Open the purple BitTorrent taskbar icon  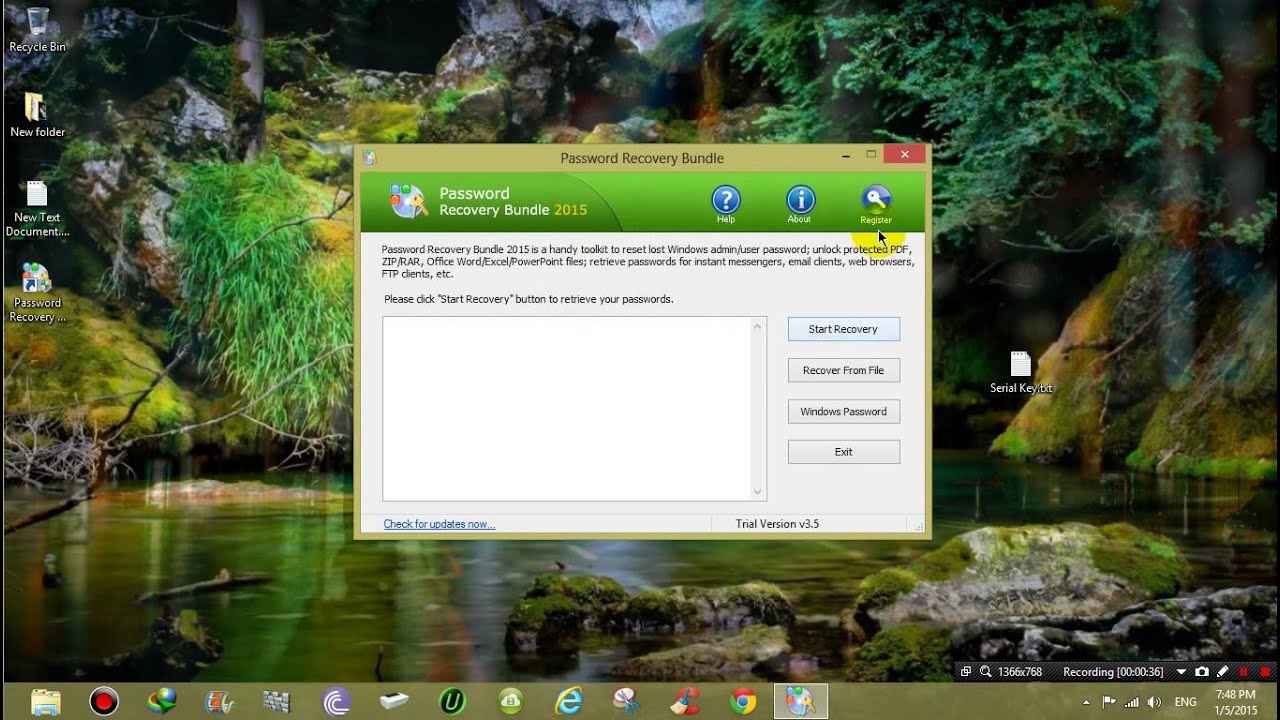point(336,702)
